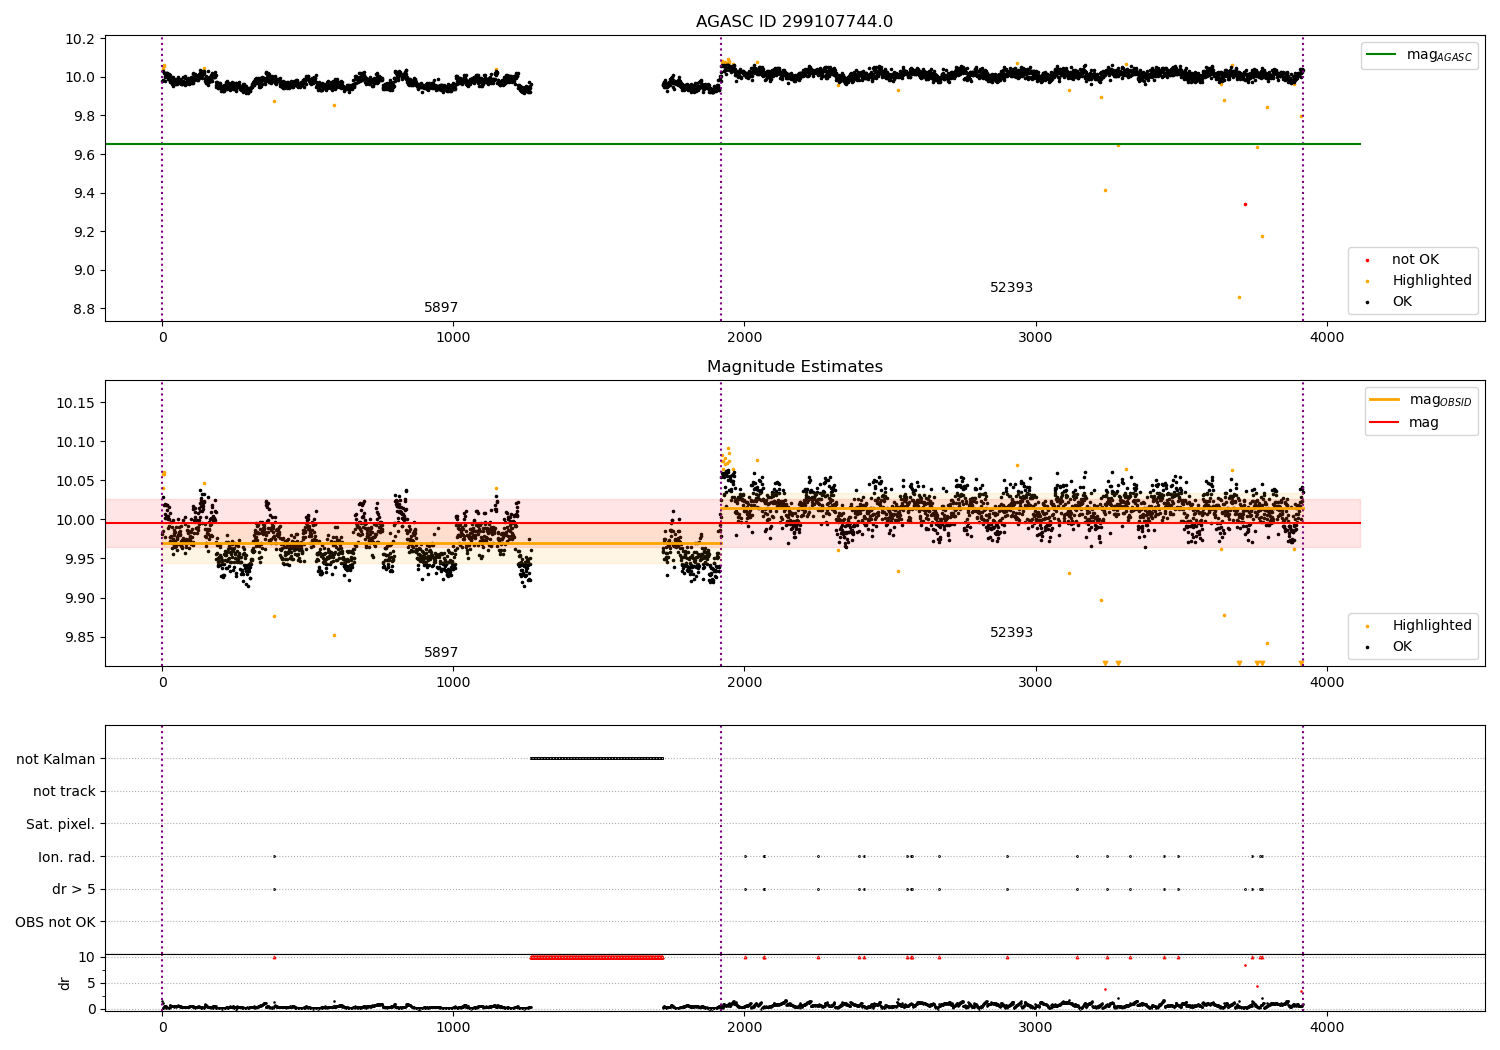Click the orange mag OBSID legend line sample

click(x=1385, y=400)
